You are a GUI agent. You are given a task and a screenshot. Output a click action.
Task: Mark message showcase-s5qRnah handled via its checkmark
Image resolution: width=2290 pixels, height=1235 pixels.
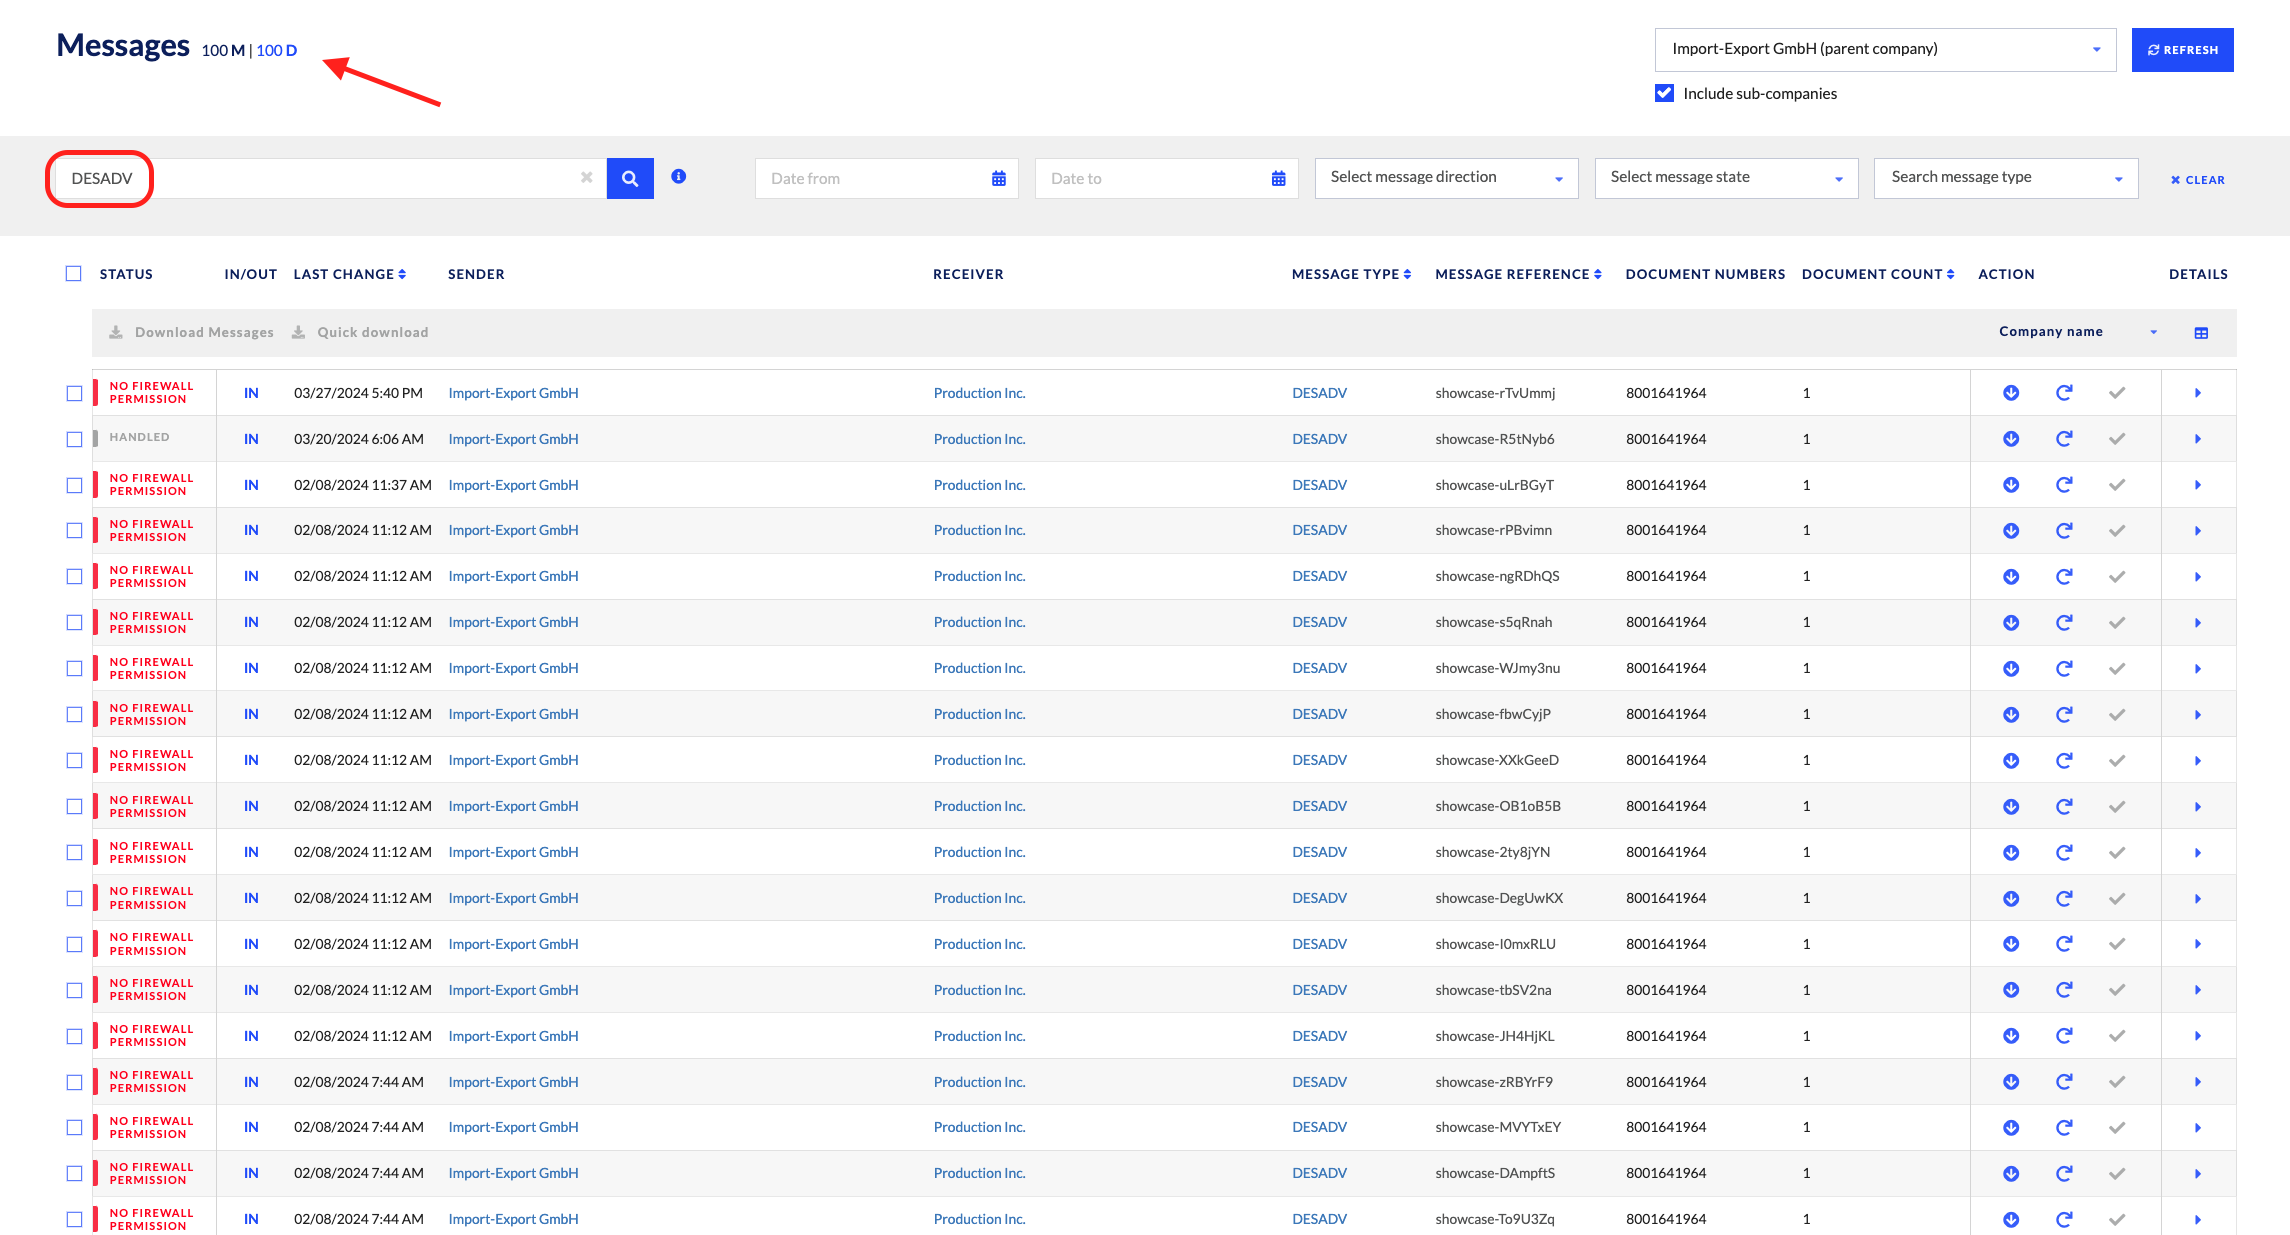click(2117, 623)
